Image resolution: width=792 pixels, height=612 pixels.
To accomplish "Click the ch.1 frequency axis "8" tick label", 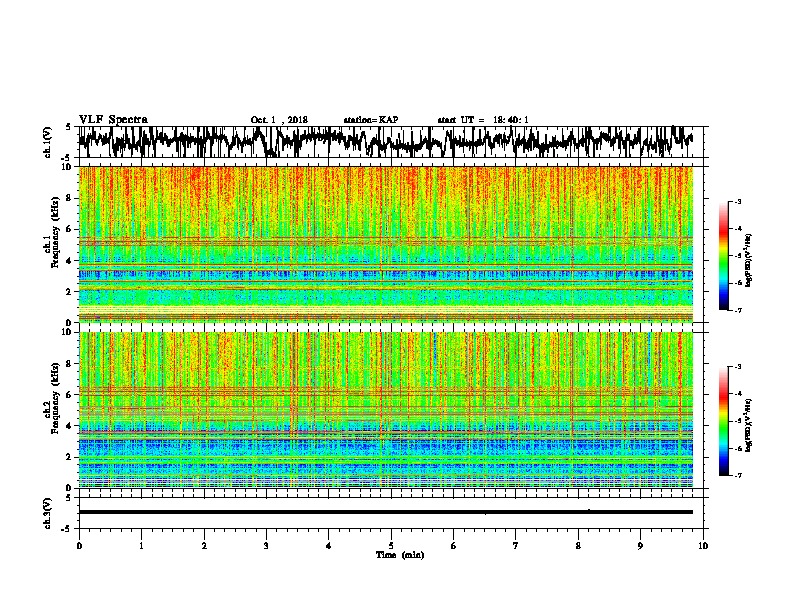I will pos(69,198).
